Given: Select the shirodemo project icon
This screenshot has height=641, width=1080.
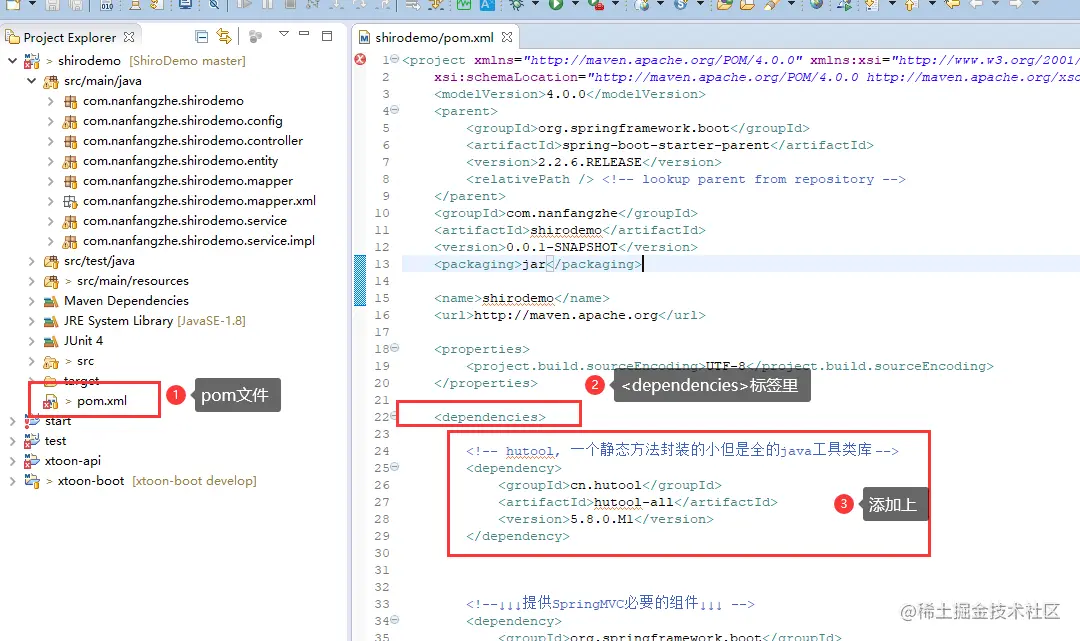Looking at the screenshot, I should pos(32,61).
